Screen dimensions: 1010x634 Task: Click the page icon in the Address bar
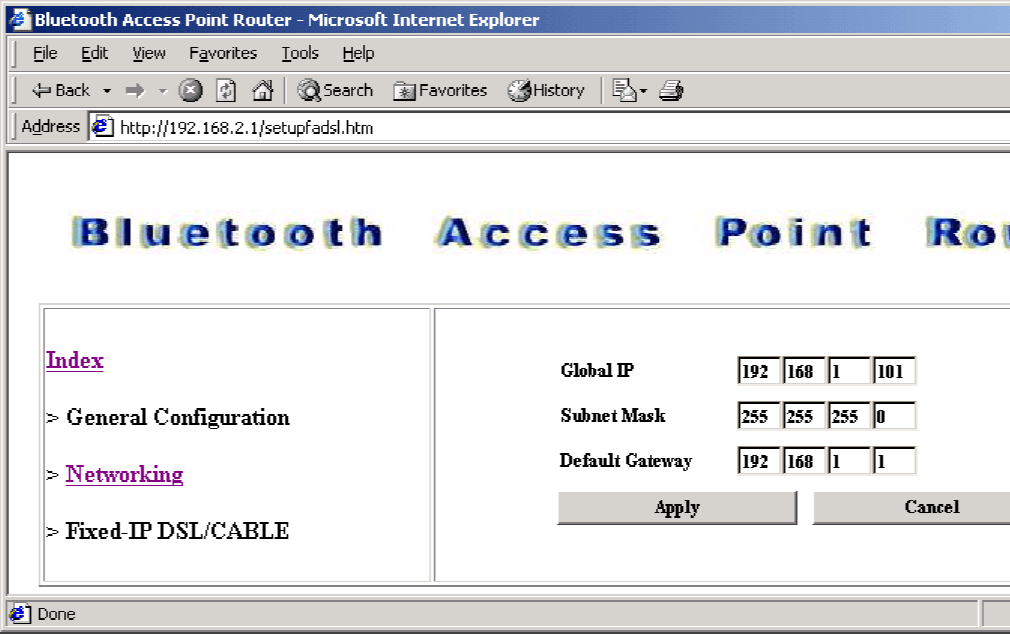pyautogui.click(x=102, y=127)
